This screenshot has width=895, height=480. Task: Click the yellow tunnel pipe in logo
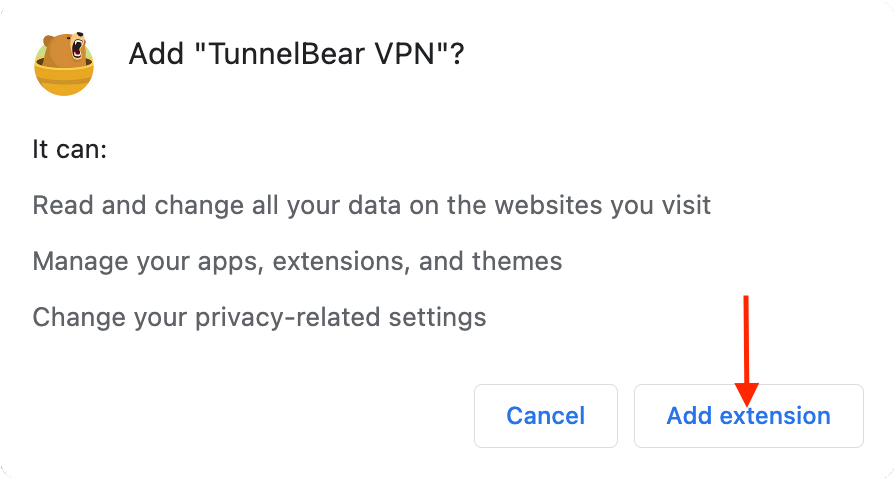pos(64,79)
